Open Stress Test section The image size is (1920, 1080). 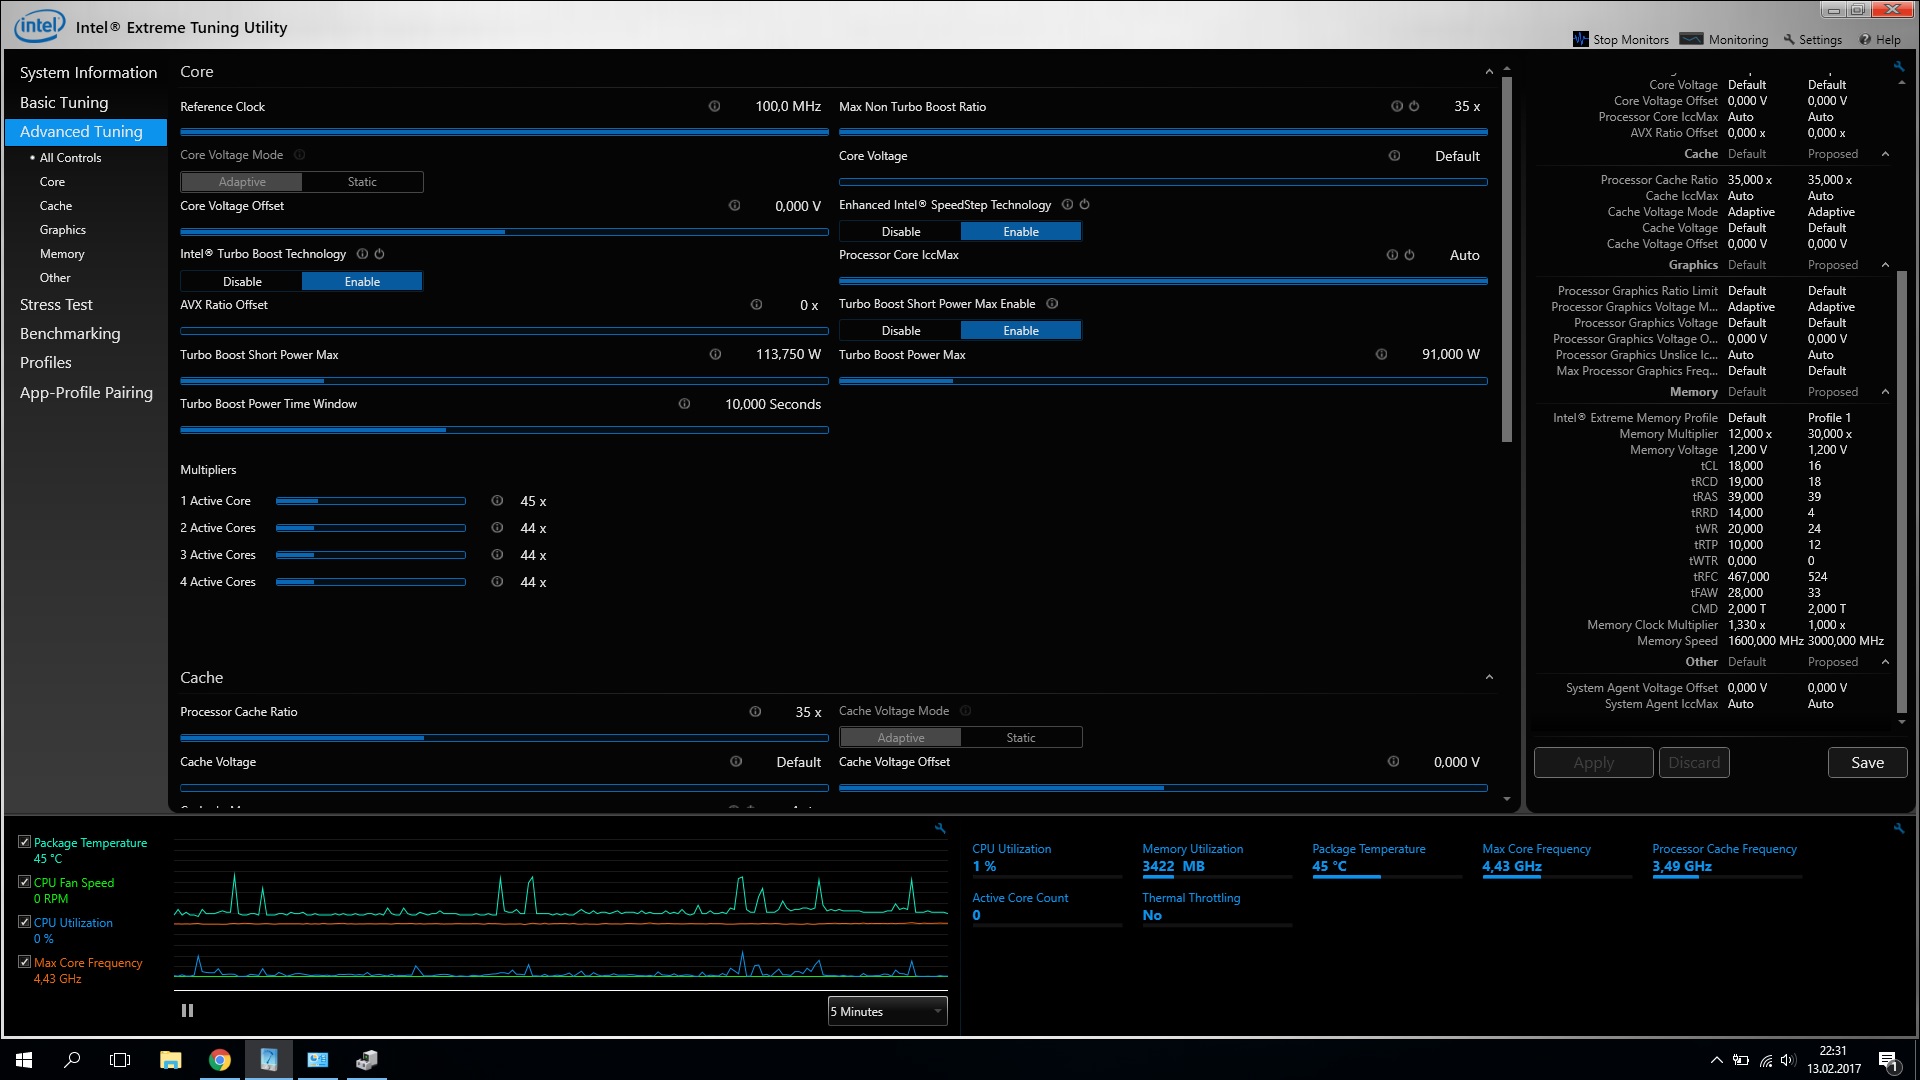click(x=56, y=304)
